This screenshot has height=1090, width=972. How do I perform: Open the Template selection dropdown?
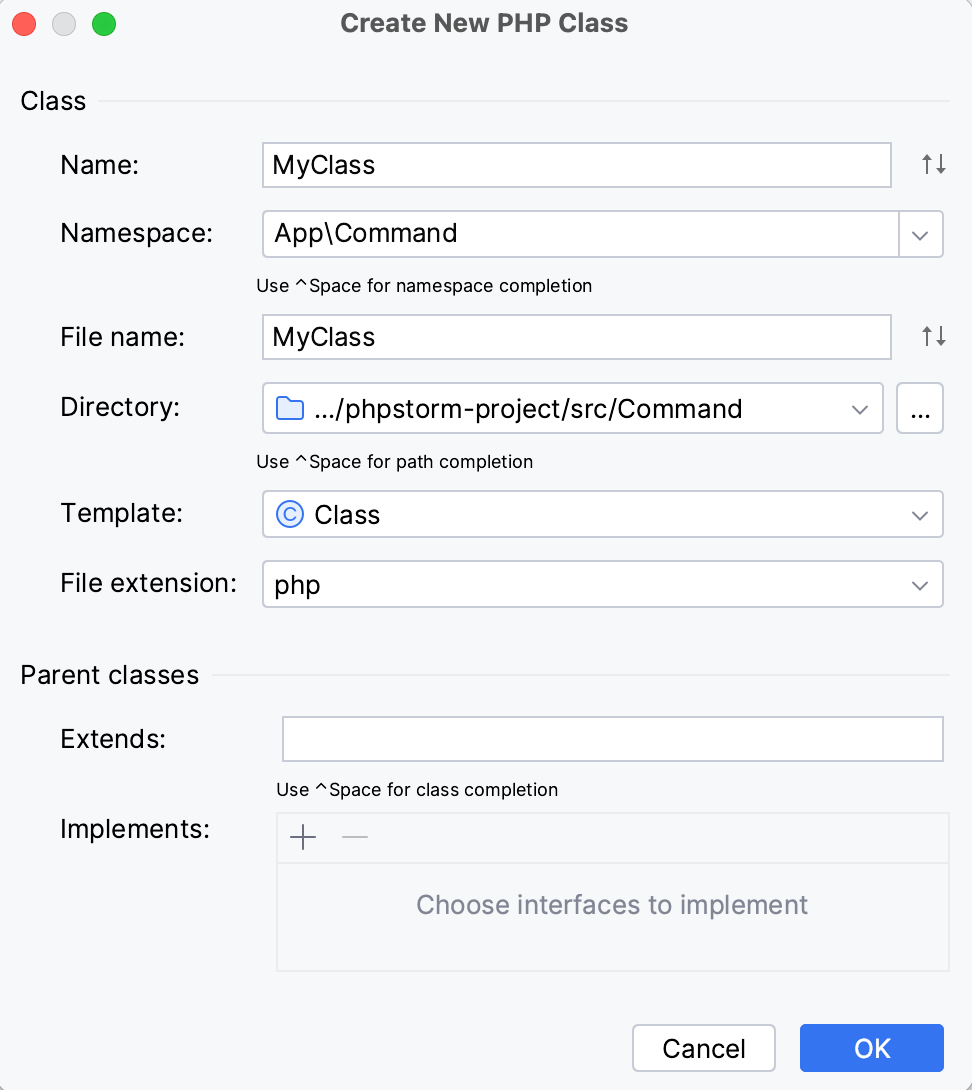[919, 514]
